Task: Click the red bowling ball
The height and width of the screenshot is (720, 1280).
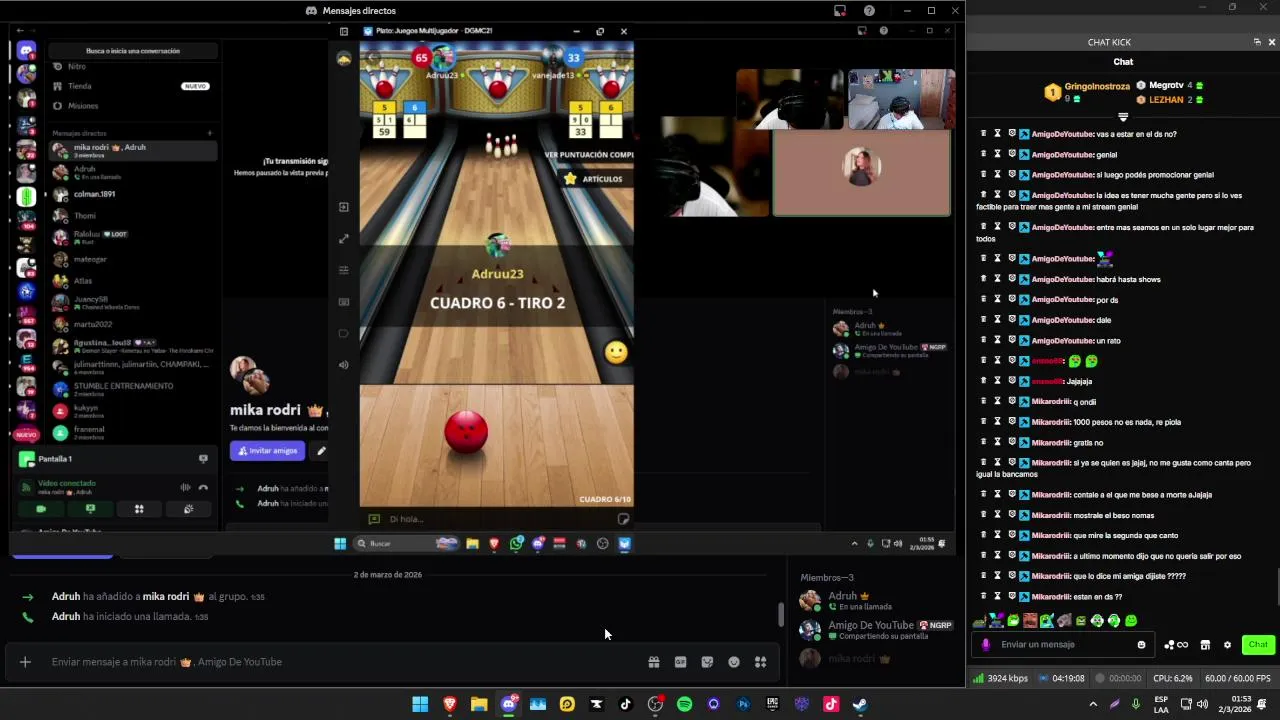Action: (x=466, y=432)
